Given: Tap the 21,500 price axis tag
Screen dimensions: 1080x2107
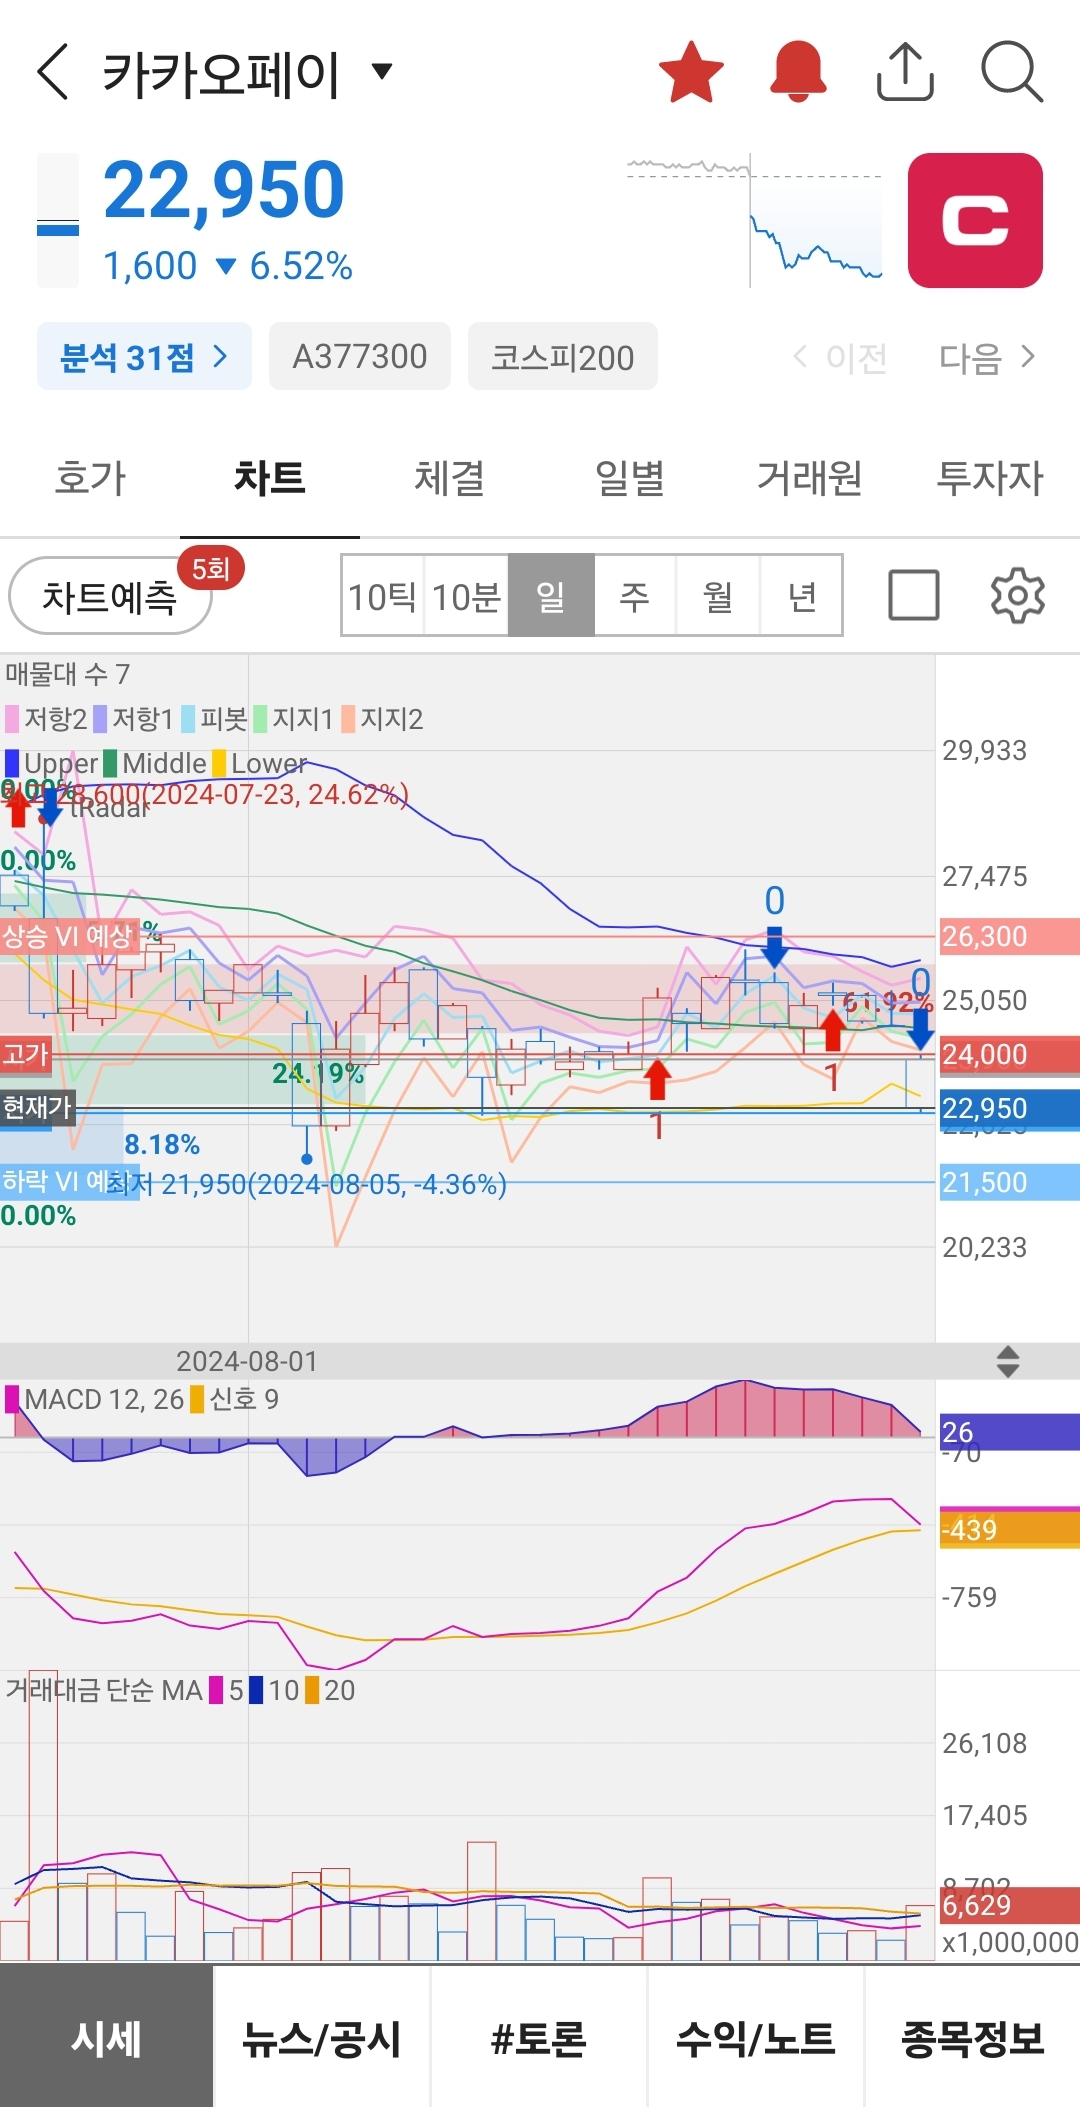Looking at the screenshot, I should [1009, 1182].
